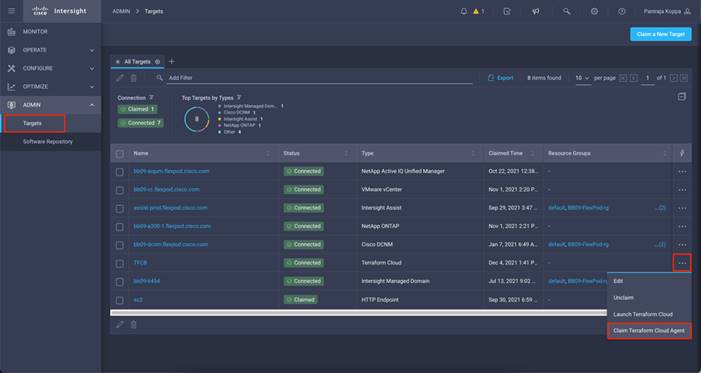701x373 pixels.
Task: Click the edit pencil above the table
Action: click(120, 78)
